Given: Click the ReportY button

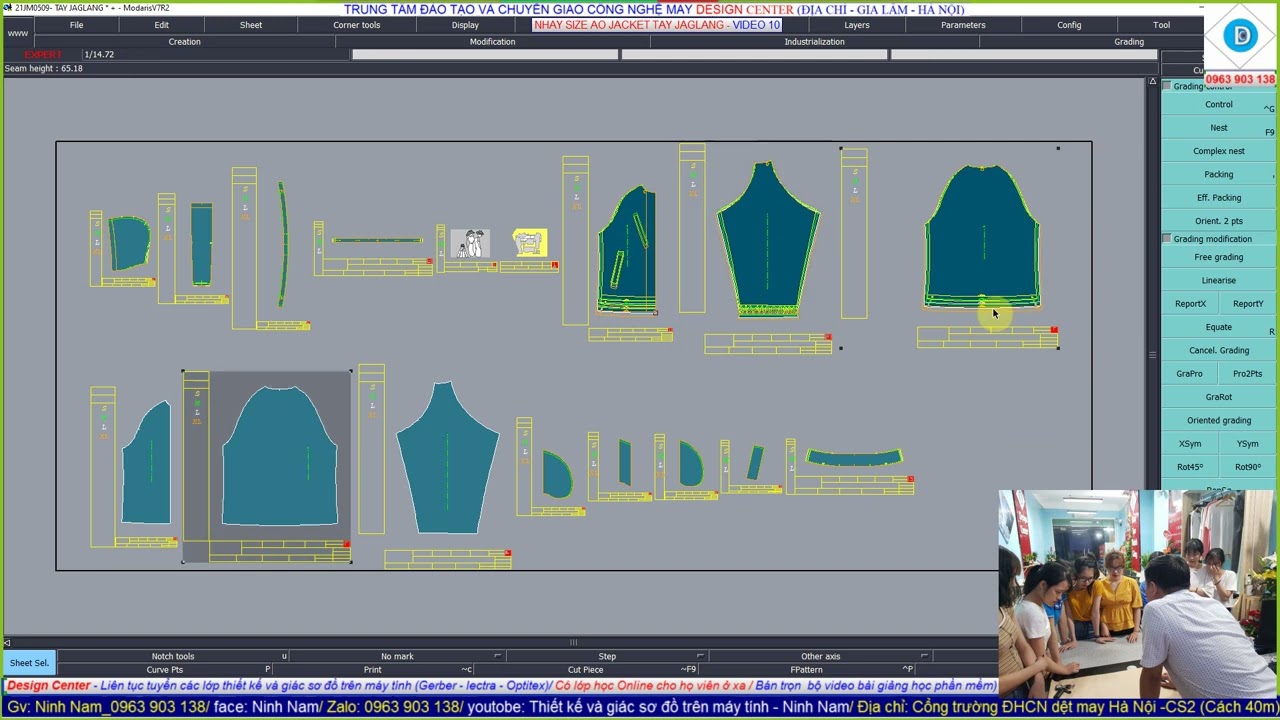Looking at the screenshot, I should [x=1247, y=304].
